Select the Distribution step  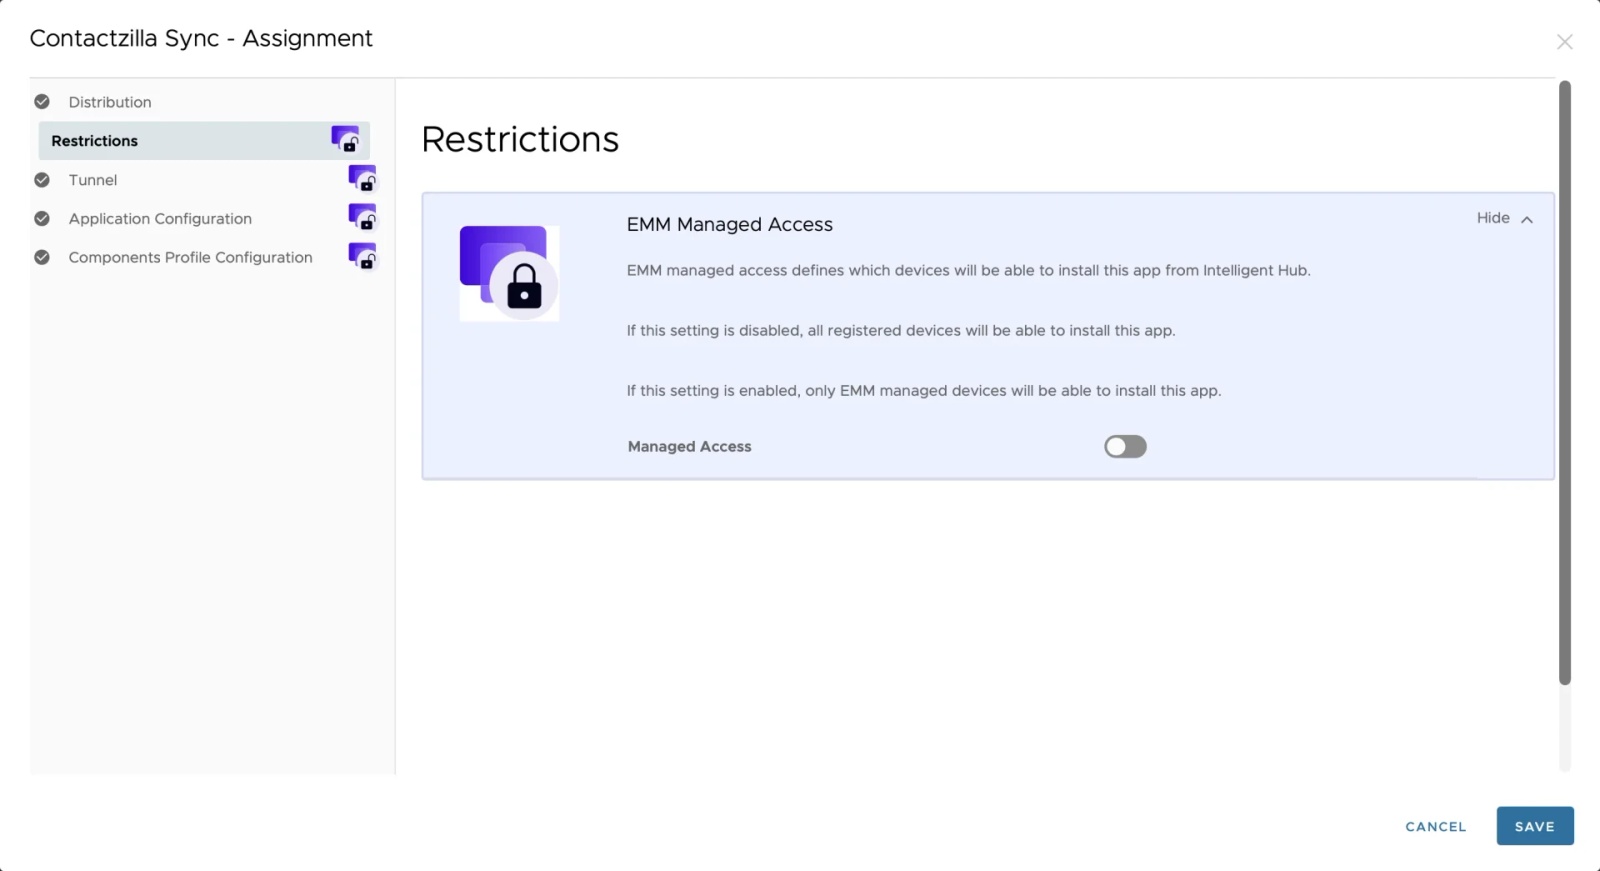[110, 101]
